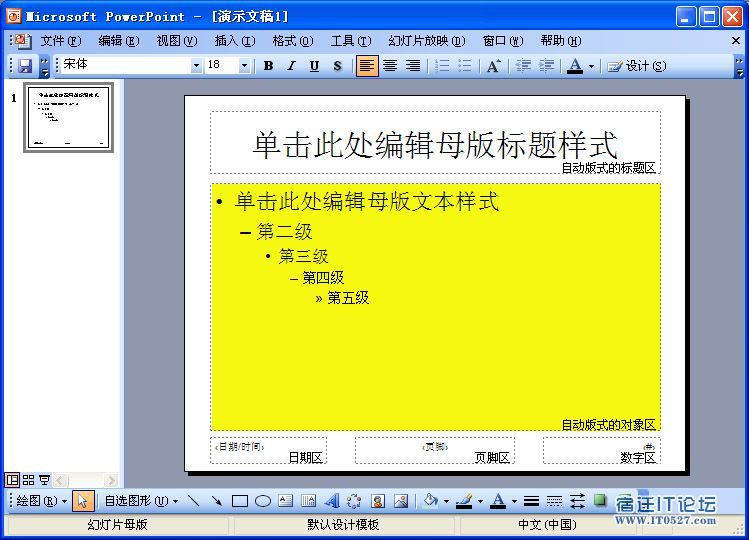
Task: Click the 第二级 second level text
Action: [284, 232]
